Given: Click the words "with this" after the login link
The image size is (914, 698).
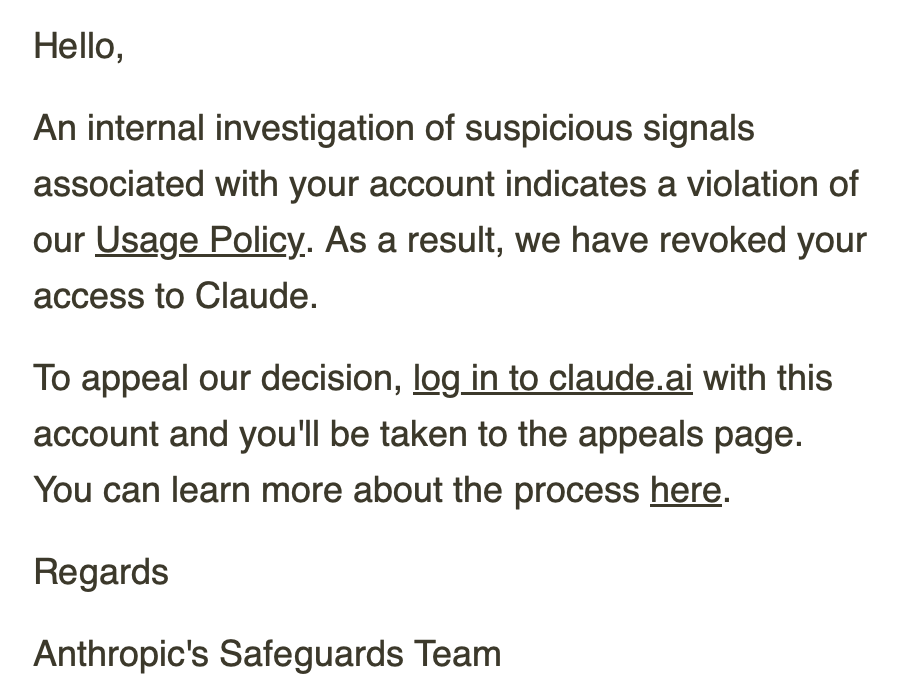Looking at the screenshot, I should tap(768, 378).
